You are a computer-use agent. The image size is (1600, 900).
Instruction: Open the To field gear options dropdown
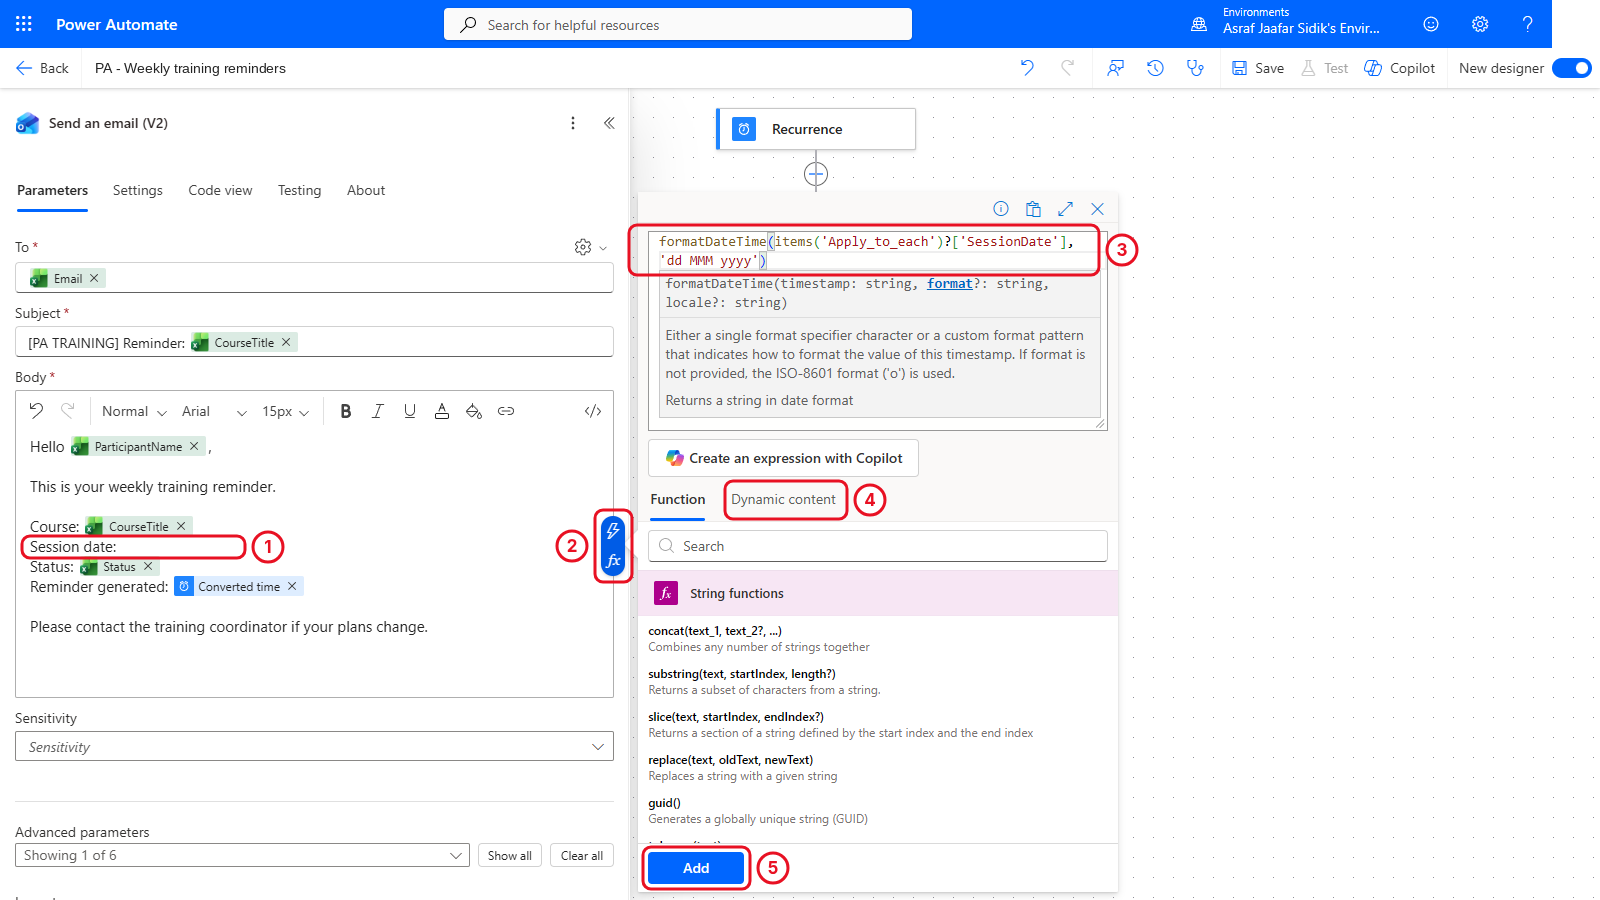point(590,247)
